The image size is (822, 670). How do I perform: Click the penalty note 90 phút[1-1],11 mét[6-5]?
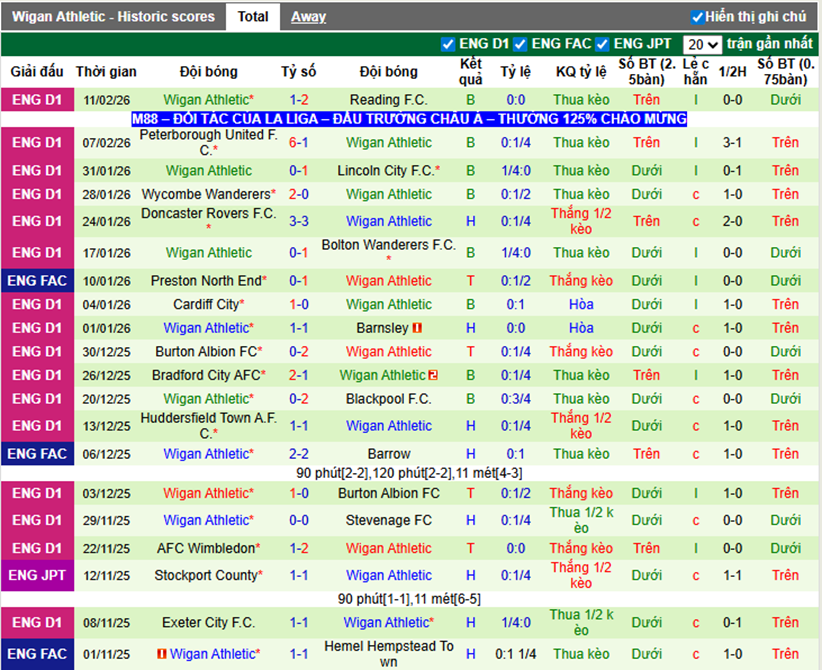point(409,599)
